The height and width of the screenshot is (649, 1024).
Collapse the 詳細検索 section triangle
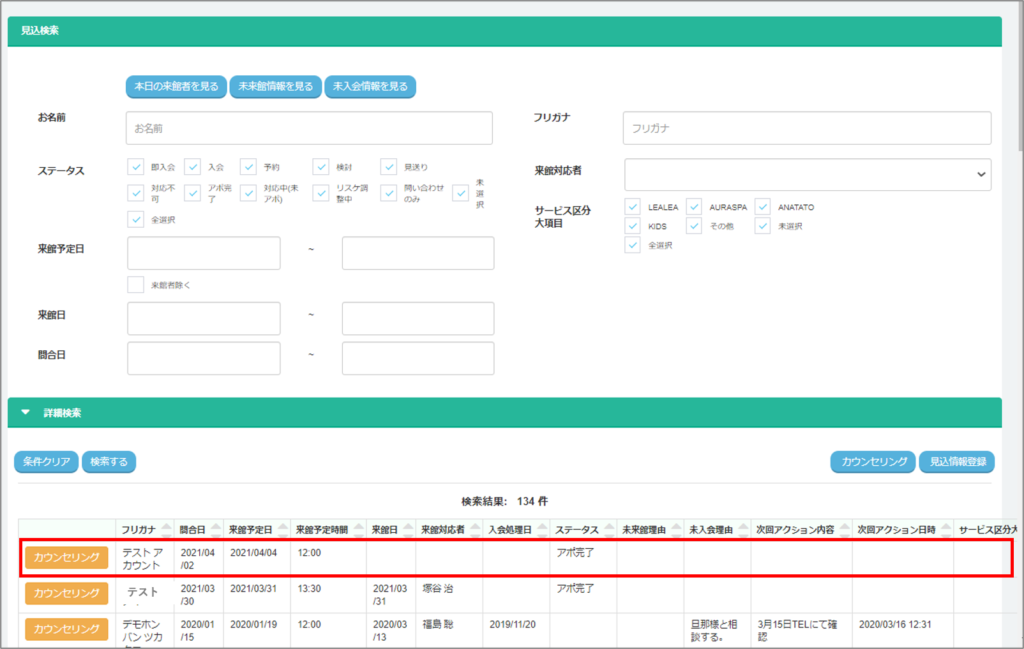[26, 412]
